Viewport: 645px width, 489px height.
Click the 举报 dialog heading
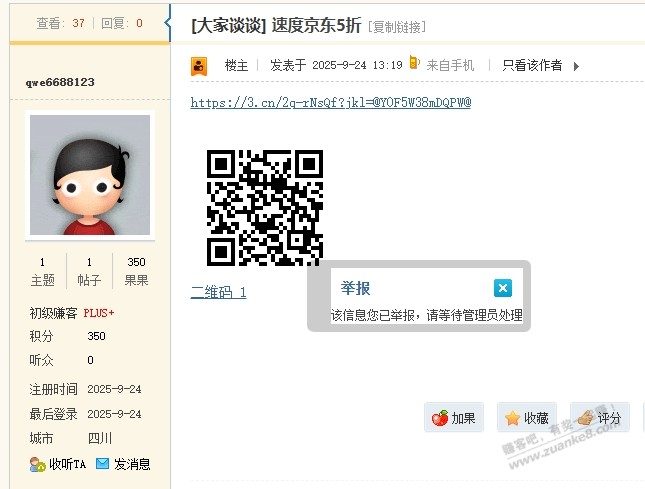(355, 288)
